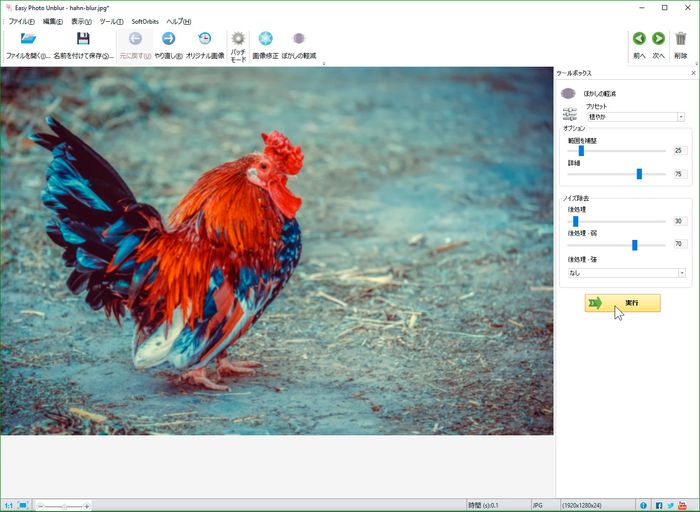Click the やり直し redo arrow
Image resolution: width=700 pixels, height=512 pixels.
(168, 39)
